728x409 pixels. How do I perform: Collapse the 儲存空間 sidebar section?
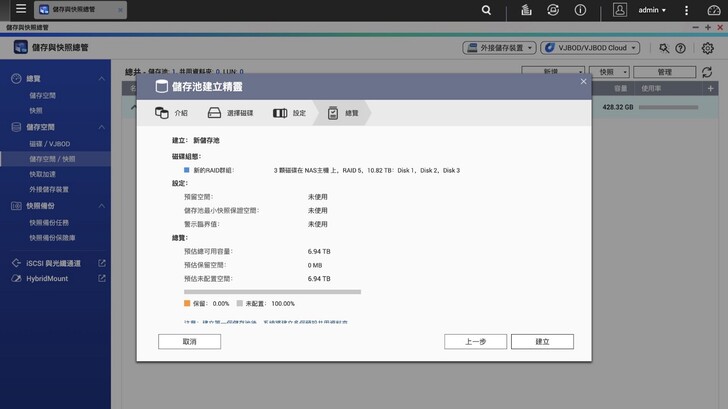(x=102, y=128)
